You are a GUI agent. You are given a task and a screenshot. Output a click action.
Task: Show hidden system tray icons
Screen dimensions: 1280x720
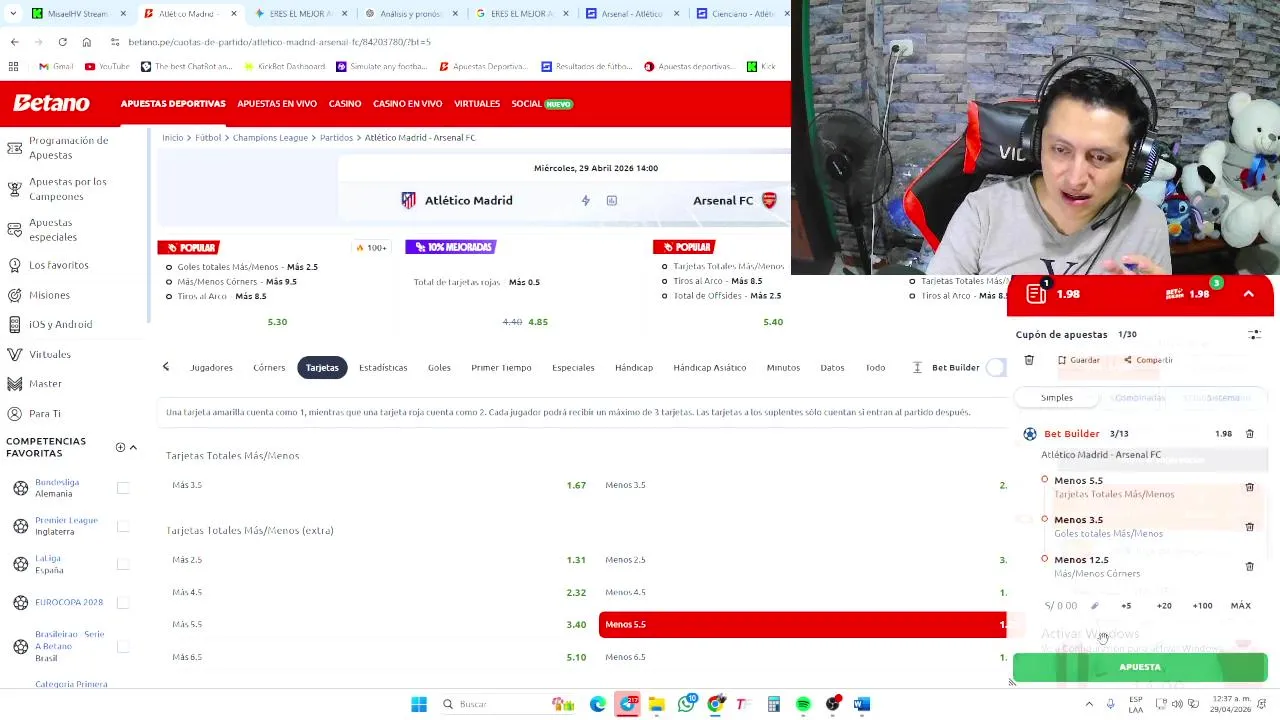coord(1089,705)
